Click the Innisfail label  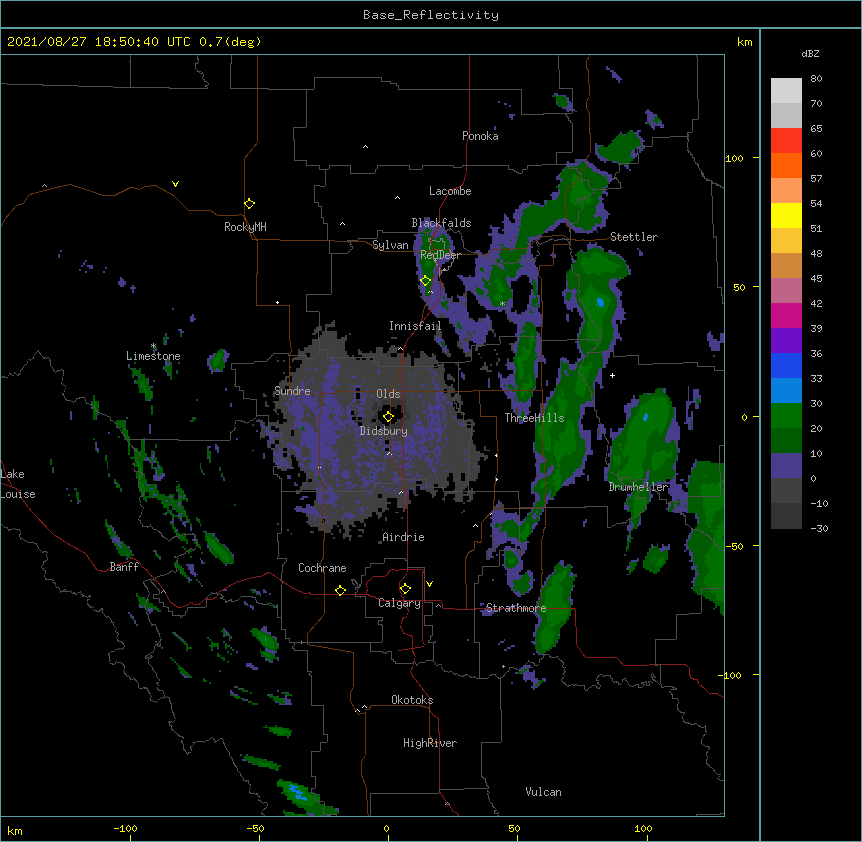coord(415,326)
